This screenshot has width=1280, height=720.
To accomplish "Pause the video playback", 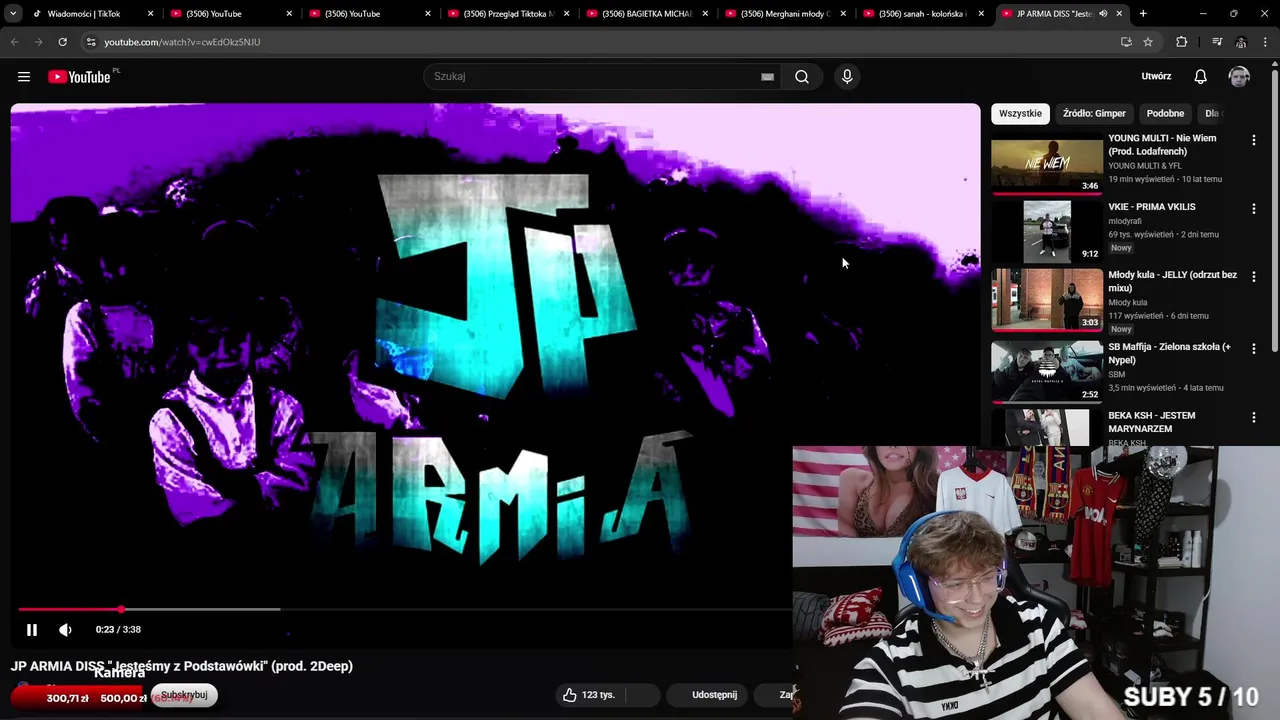I will click(x=32, y=630).
